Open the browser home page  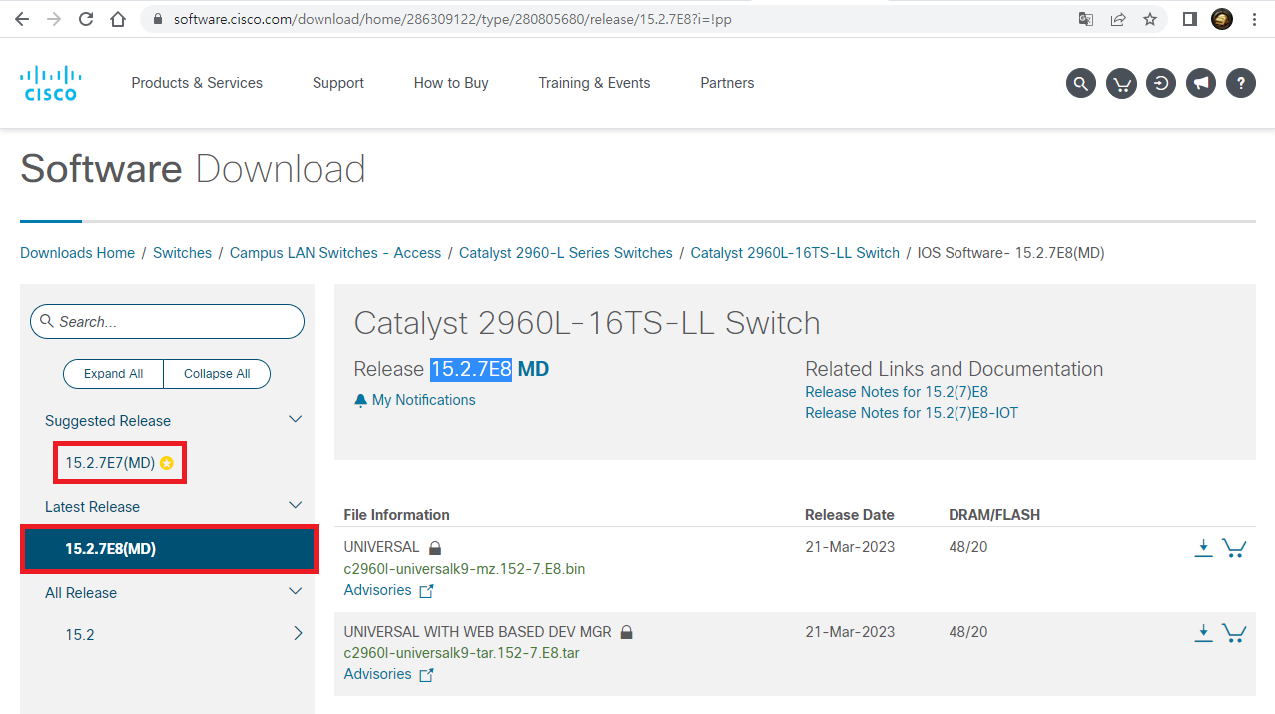(118, 19)
